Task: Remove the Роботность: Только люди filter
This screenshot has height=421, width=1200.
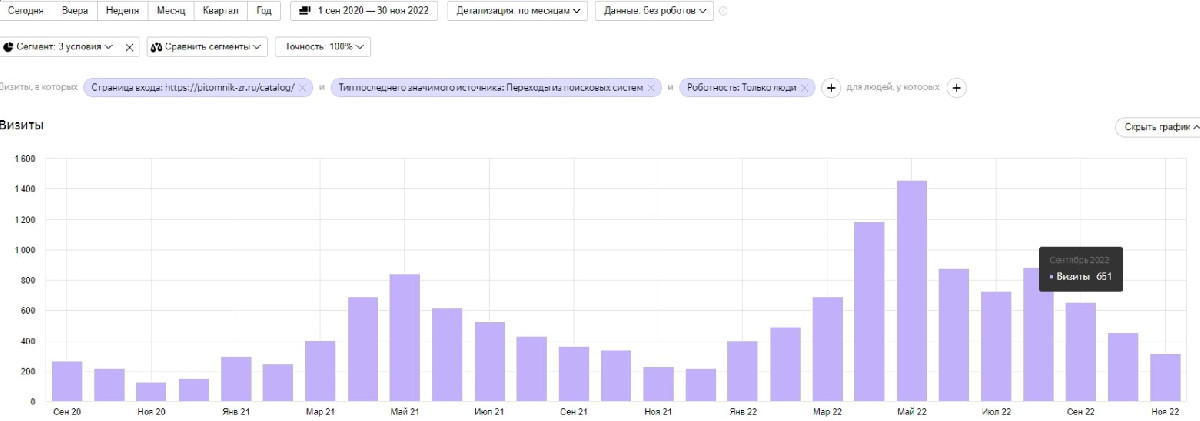Action: 804,88
